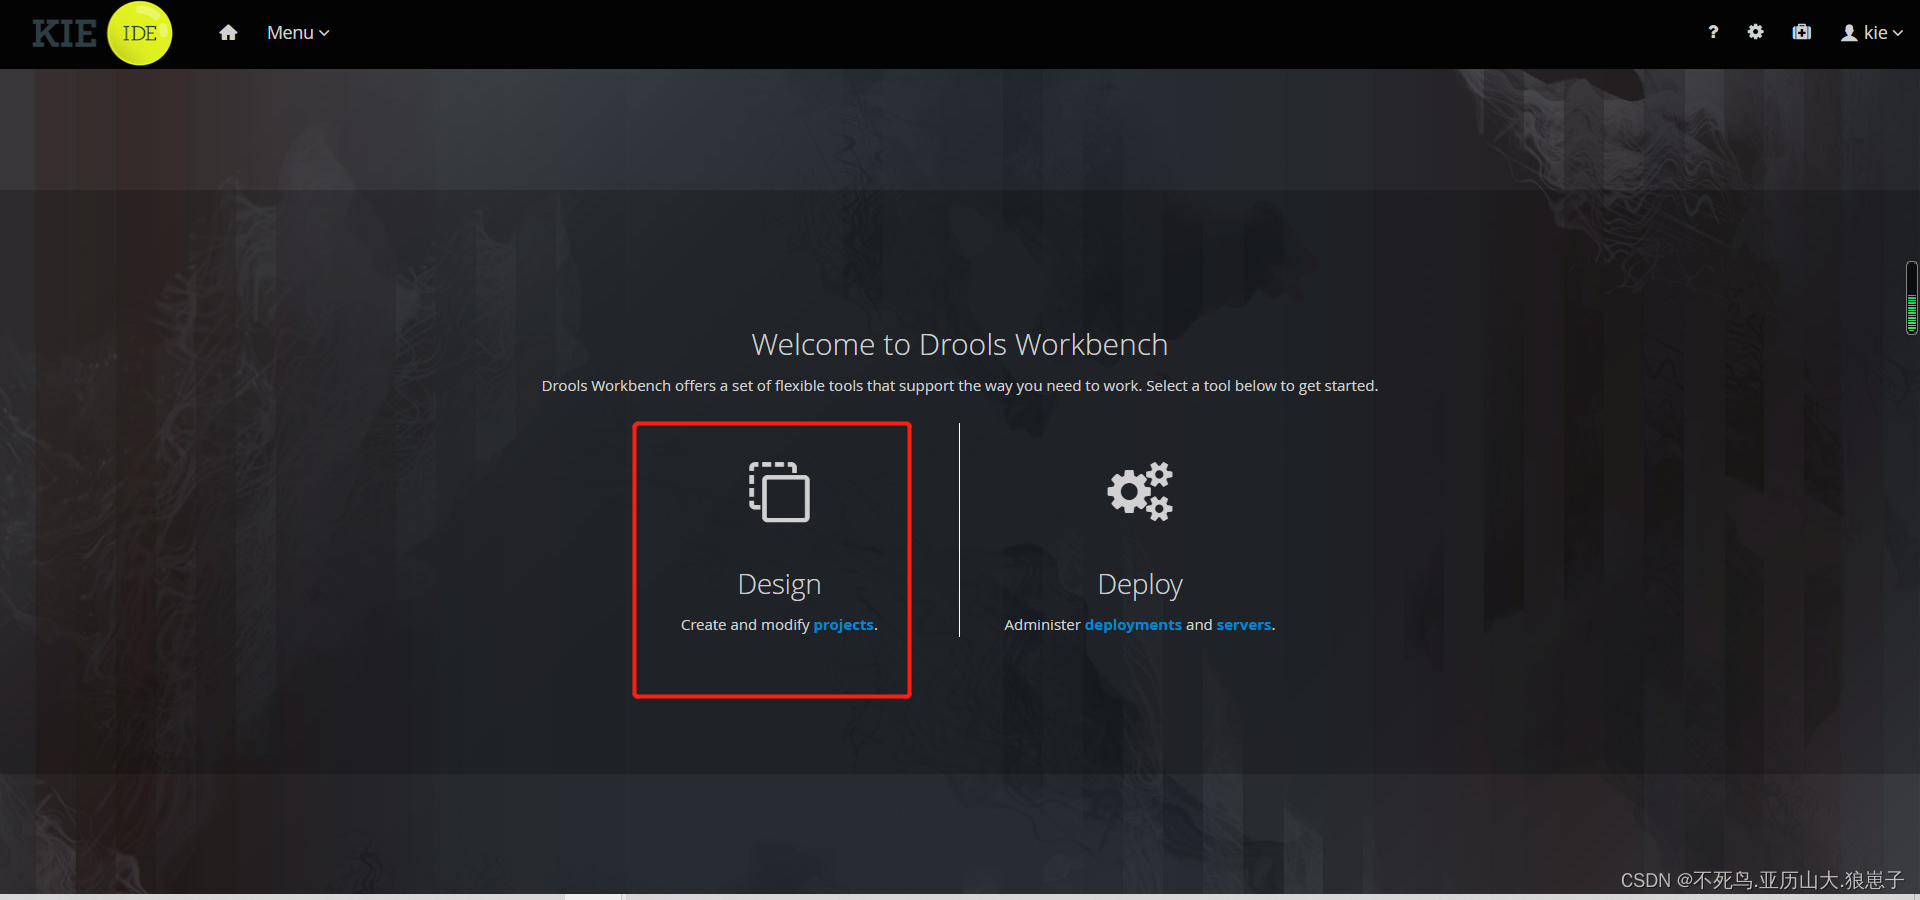Select the Deploy gears icon on the tile
Viewport: 1920px width, 900px height.
pyautogui.click(x=1140, y=491)
